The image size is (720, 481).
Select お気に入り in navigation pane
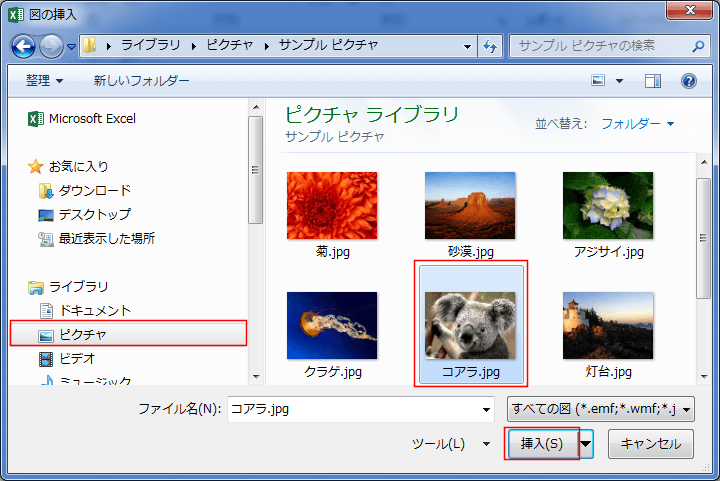coord(78,166)
